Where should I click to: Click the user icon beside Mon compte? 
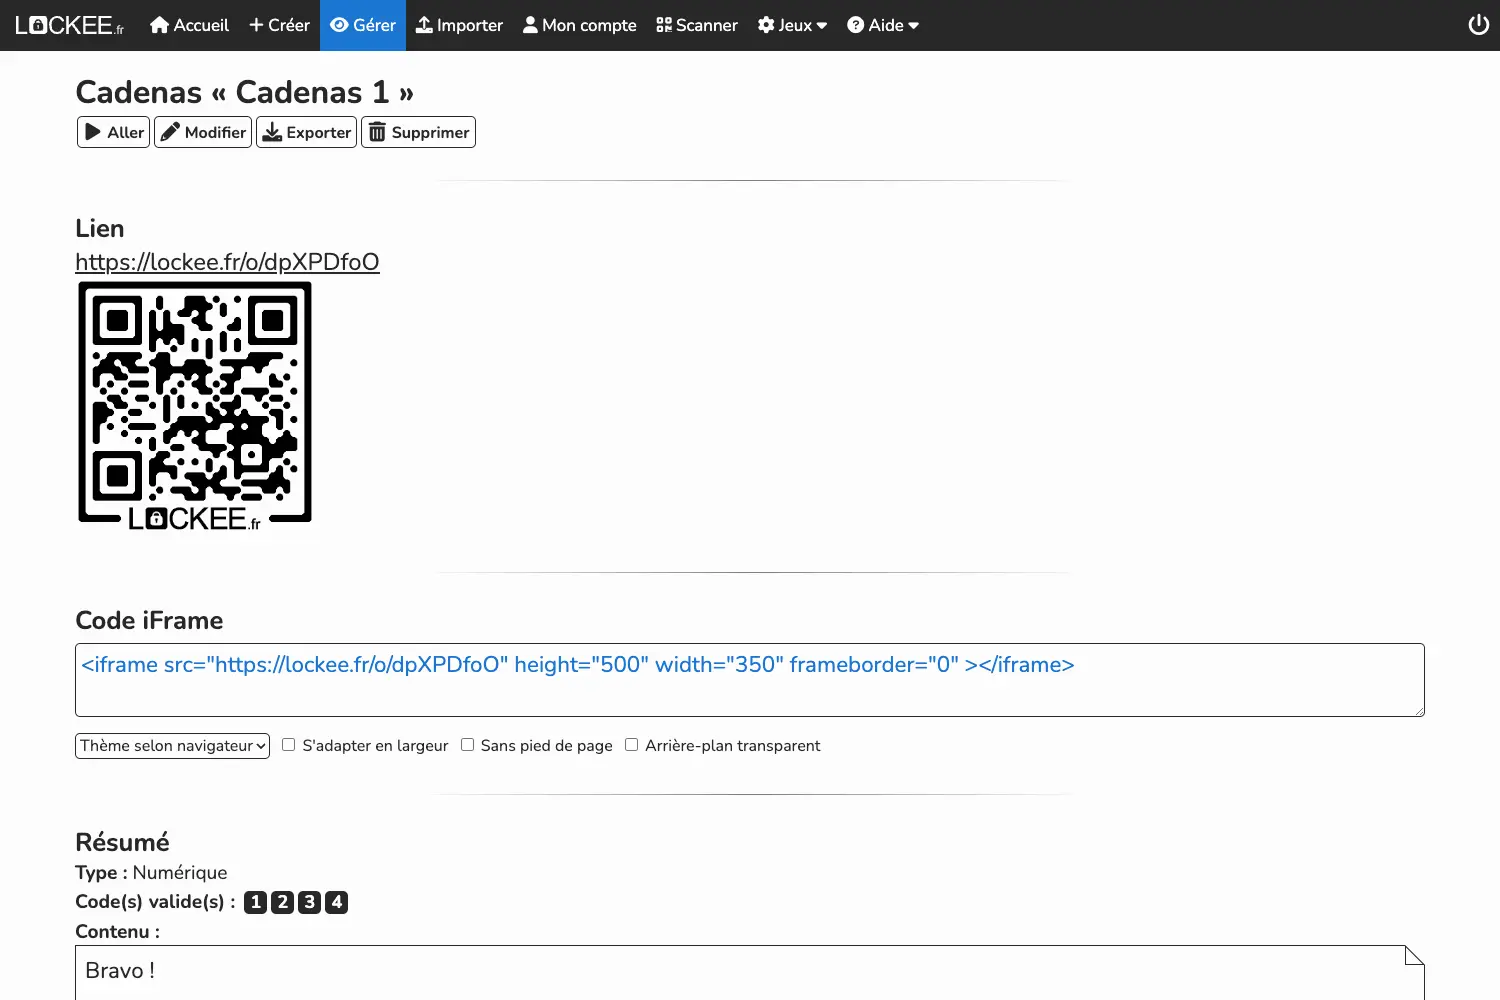pos(530,25)
